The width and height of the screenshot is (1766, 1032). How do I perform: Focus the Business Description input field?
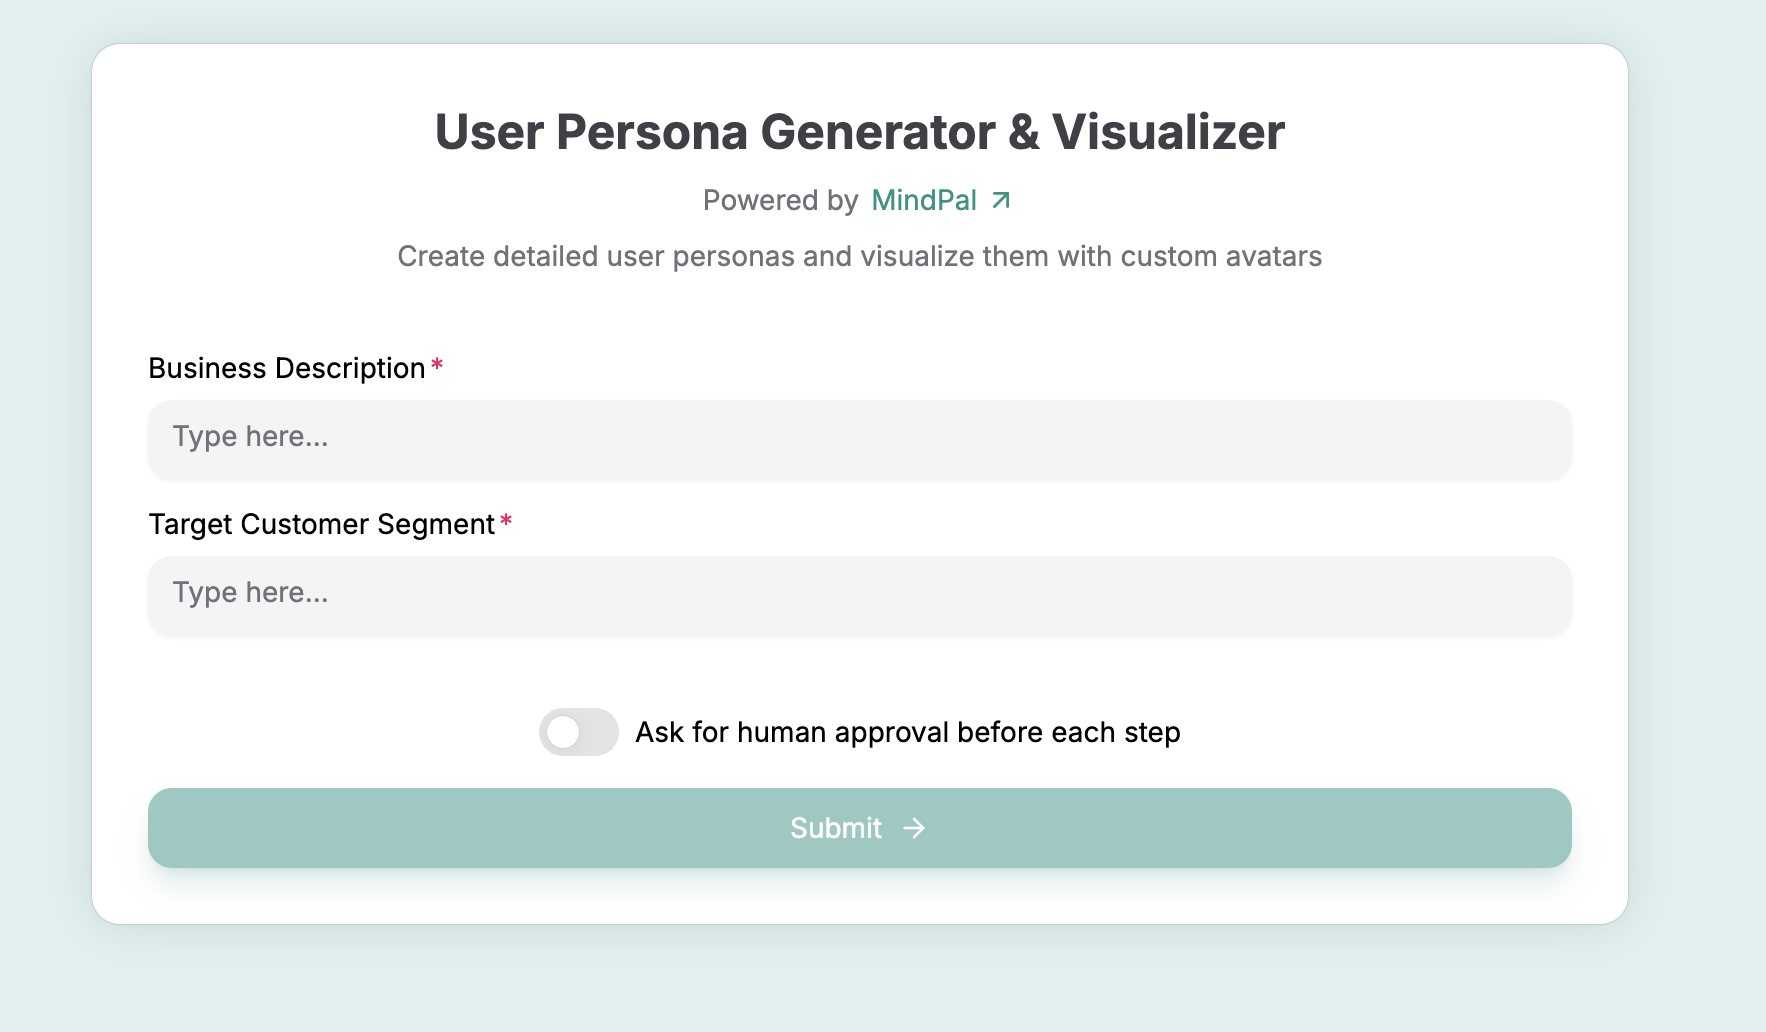tap(859, 438)
